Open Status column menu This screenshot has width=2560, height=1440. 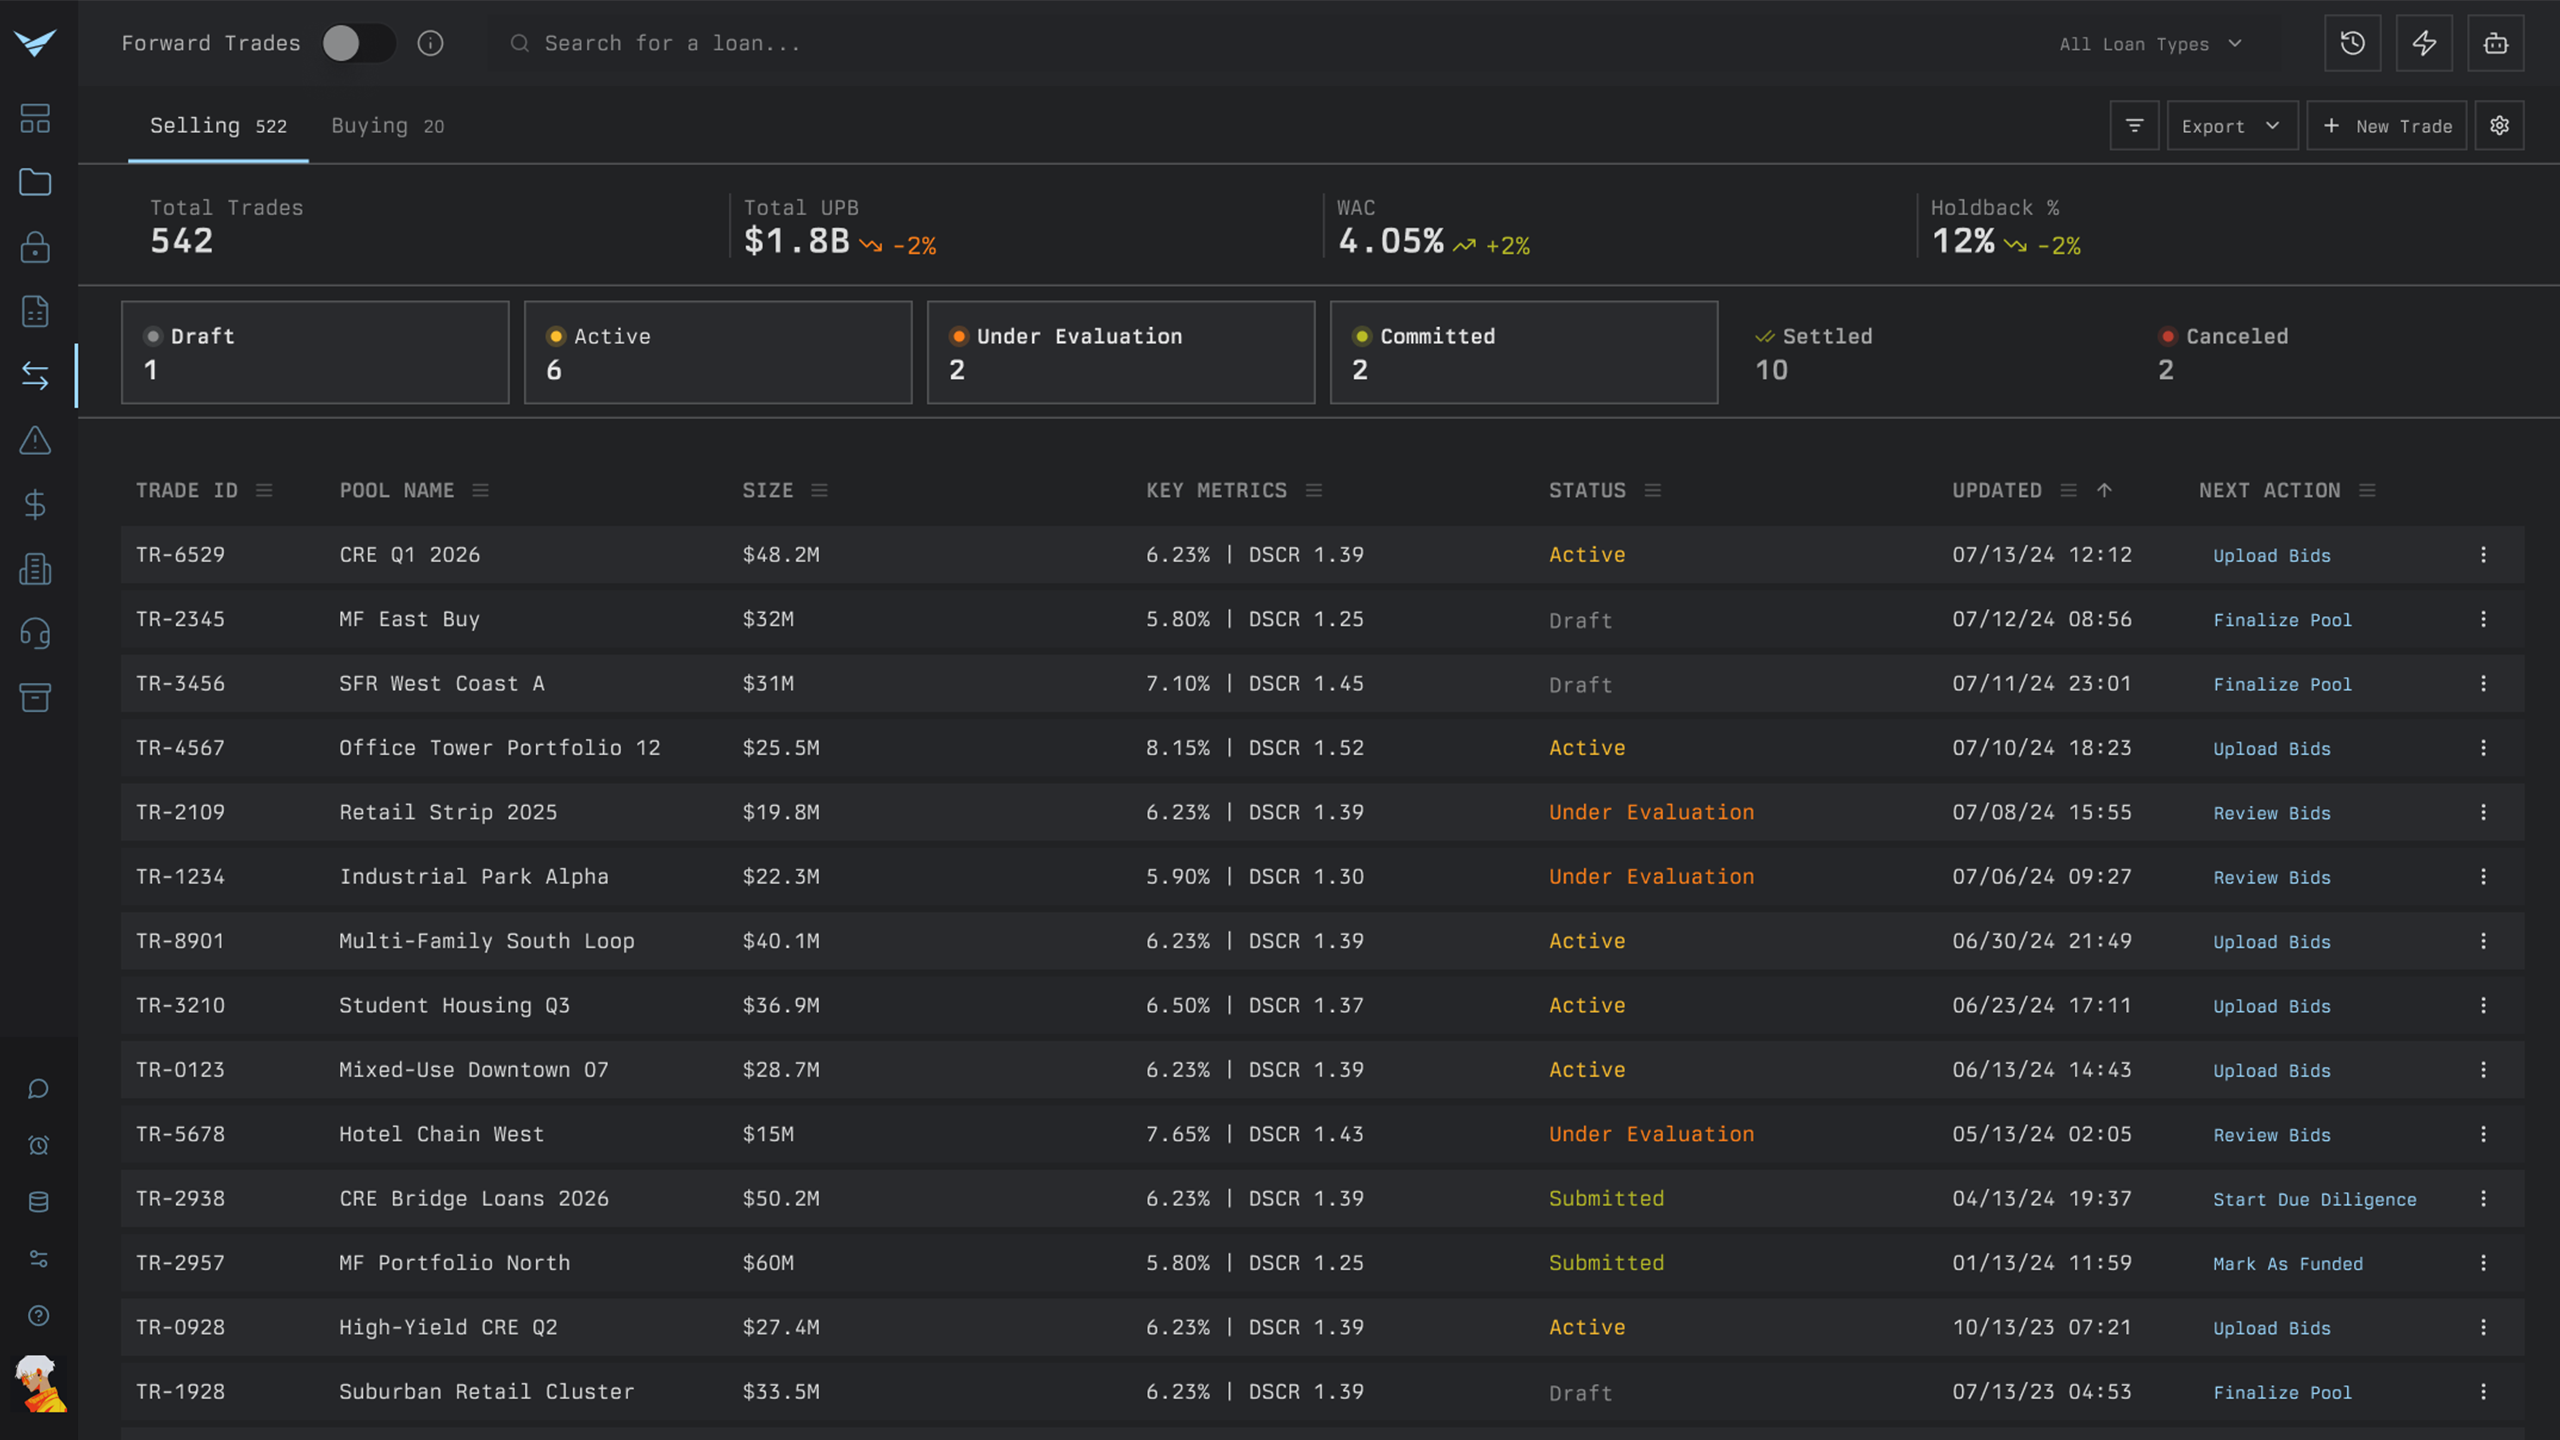coord(1652,490)
